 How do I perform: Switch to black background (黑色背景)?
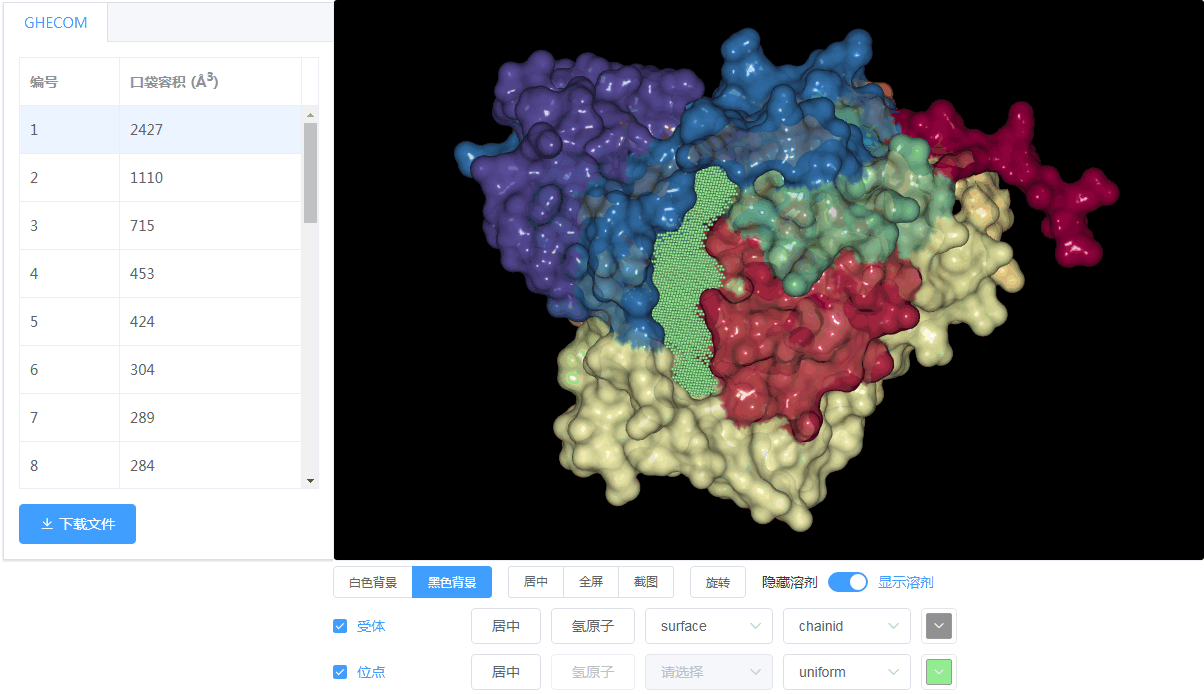tap(452, 582)
